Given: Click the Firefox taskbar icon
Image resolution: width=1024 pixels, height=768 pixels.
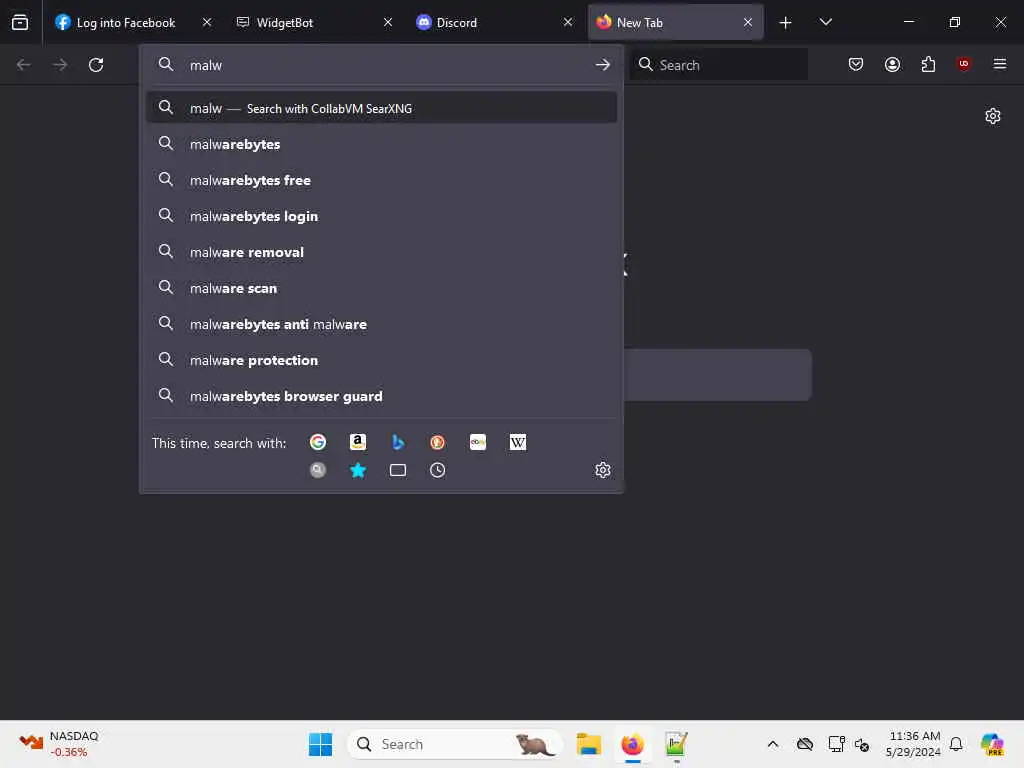Looking at the screenshot, I should (x=632, y=744).
